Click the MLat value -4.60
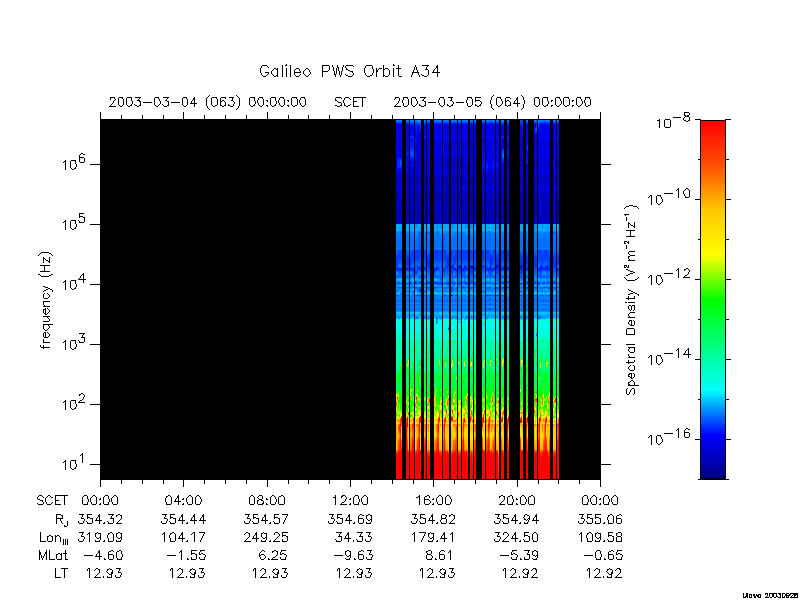 click(x=102, y=555)
